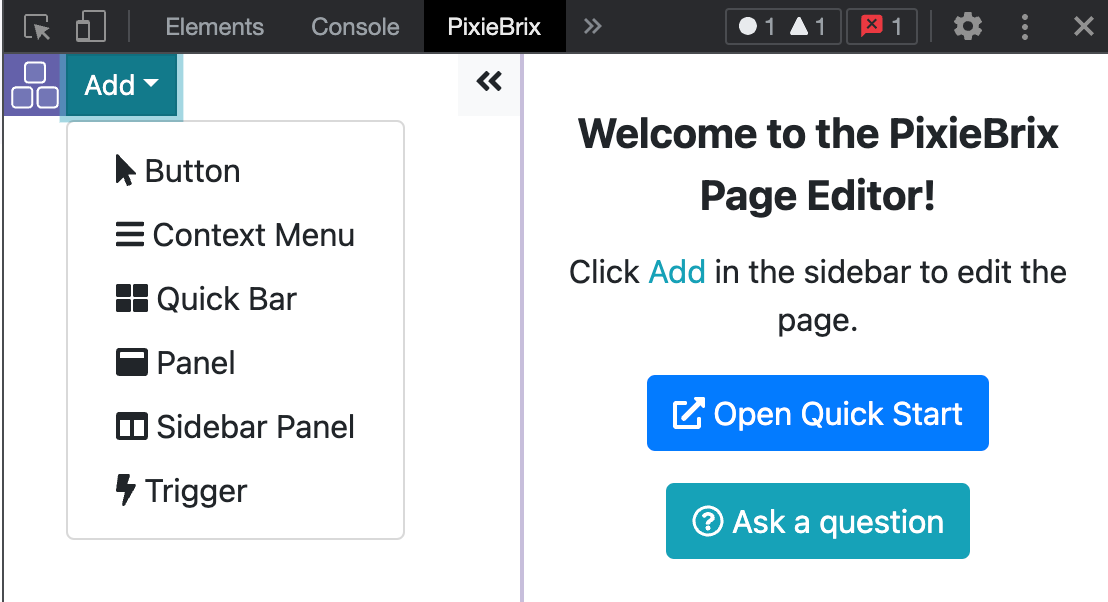This screenshot has height=602, width=1108.
Task: Toggle the device emulation toolbar
Action: click(x=90, y=26)
